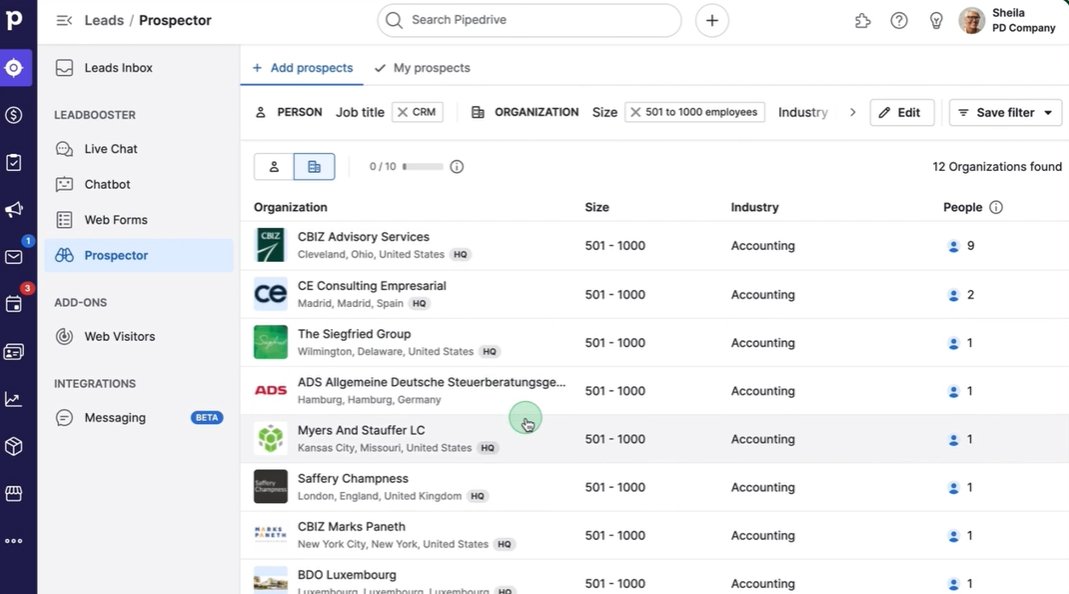Click the Organization column header
The width and height of the screenshot is (1069, 594).
[290, 207]
